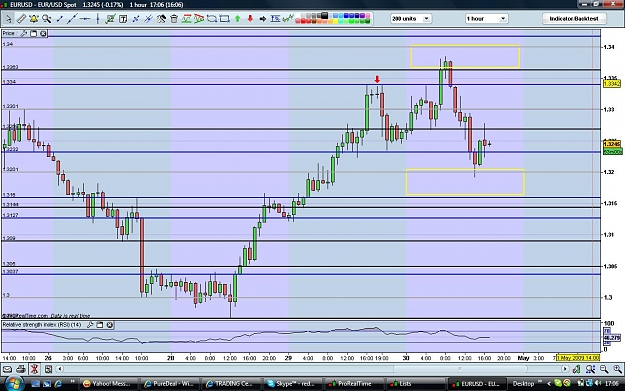
Task: Click the zoom in magnifier in the bottom bar
Action: click(617, 369)
